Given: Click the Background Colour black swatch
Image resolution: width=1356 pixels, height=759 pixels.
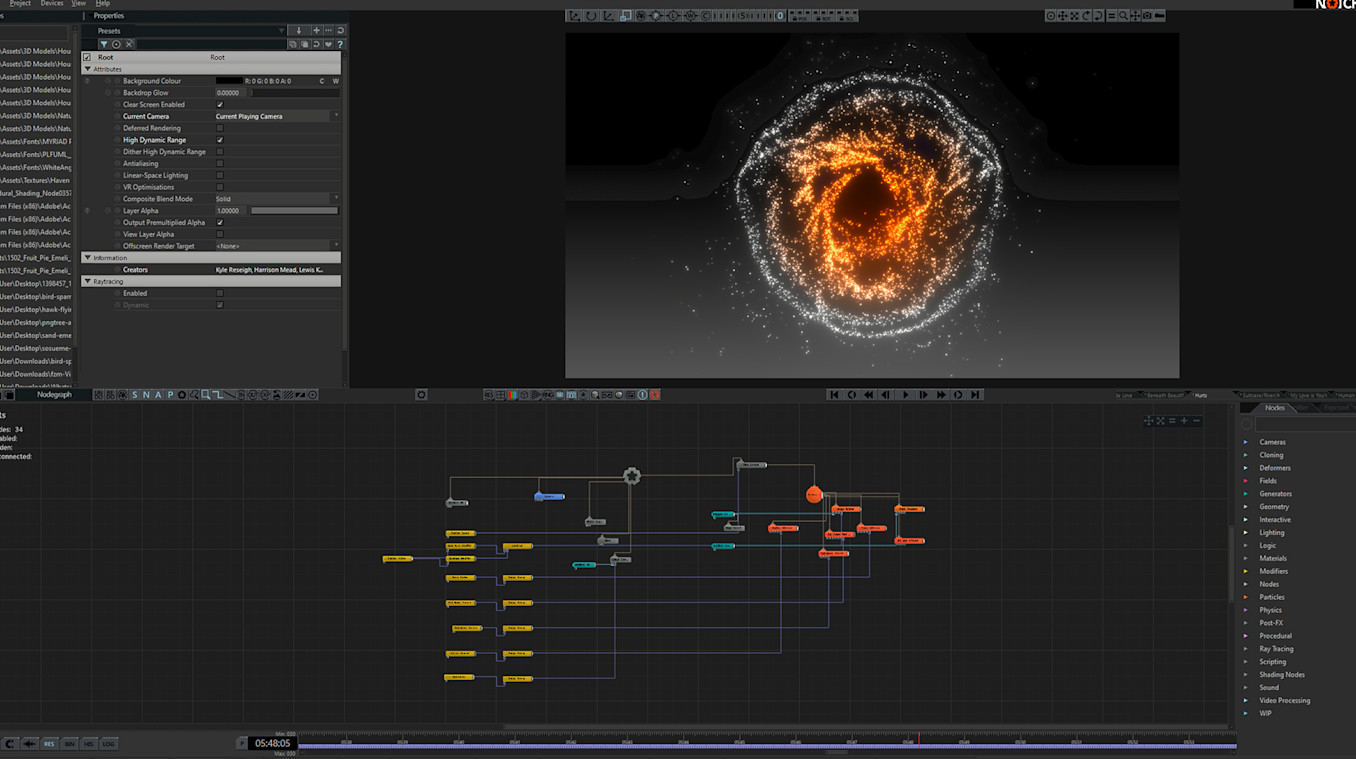Looking at the screenshot, I should click(229, 81).
